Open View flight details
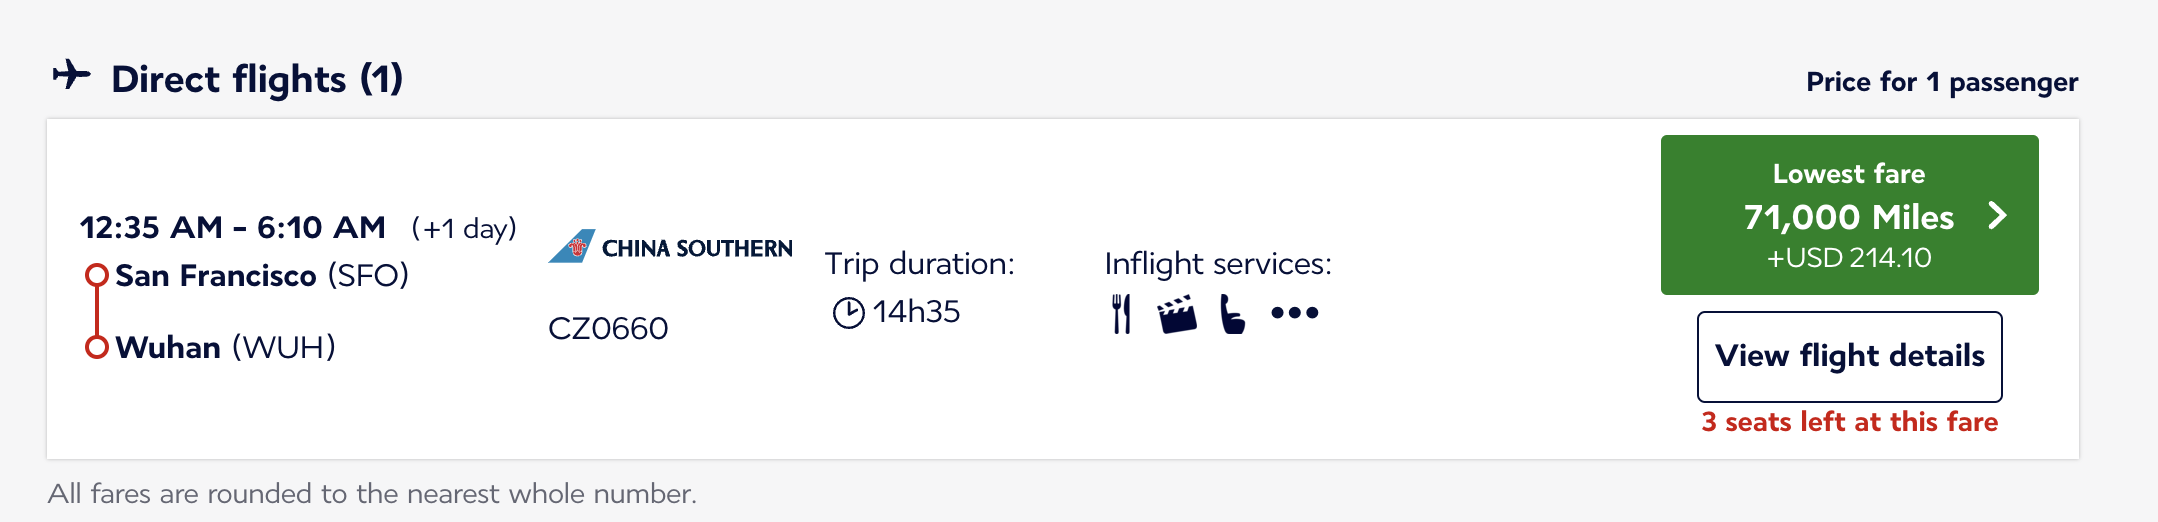Image resolution: width=2158 pixels, height=522 pixels. tap(1849, 356)
